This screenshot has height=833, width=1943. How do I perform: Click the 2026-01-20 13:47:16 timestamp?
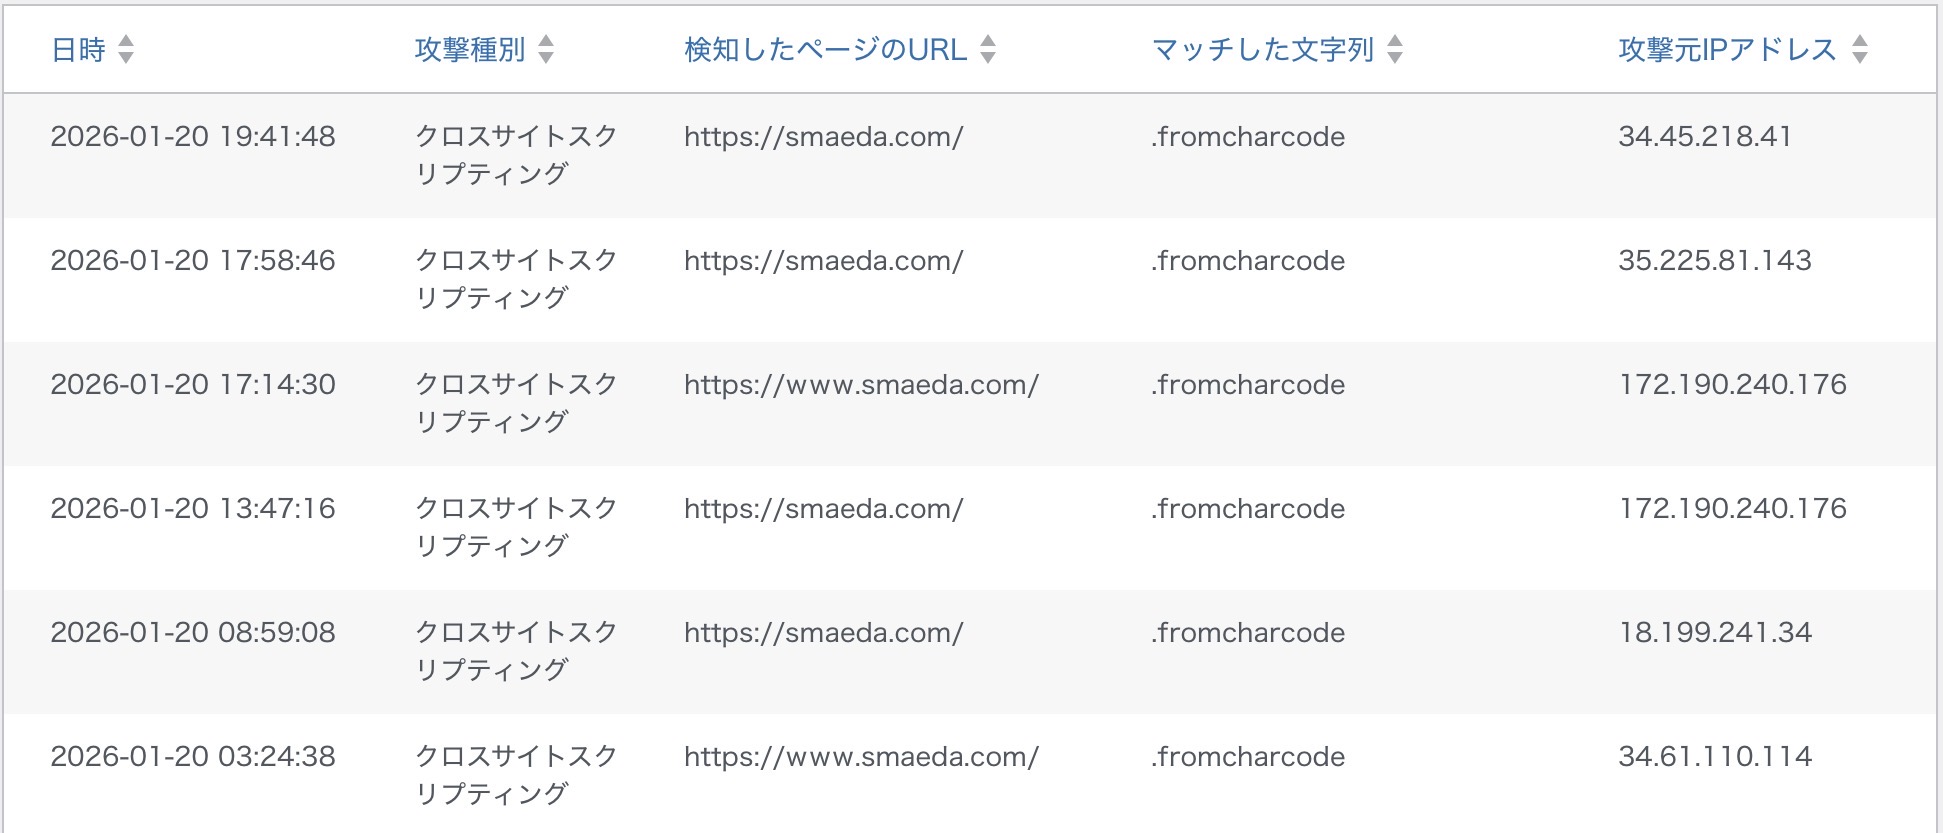click(x=193, y=508)
